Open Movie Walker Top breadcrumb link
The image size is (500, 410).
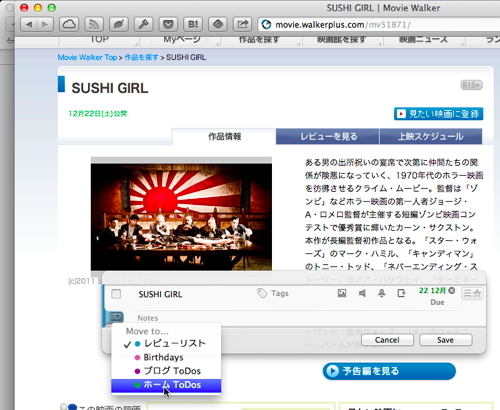click(x=87, y=57)
